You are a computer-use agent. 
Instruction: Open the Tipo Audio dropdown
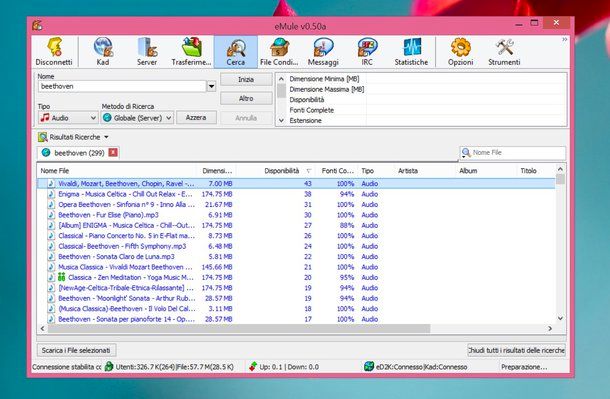pyautogui.click(x=68, y=117)
